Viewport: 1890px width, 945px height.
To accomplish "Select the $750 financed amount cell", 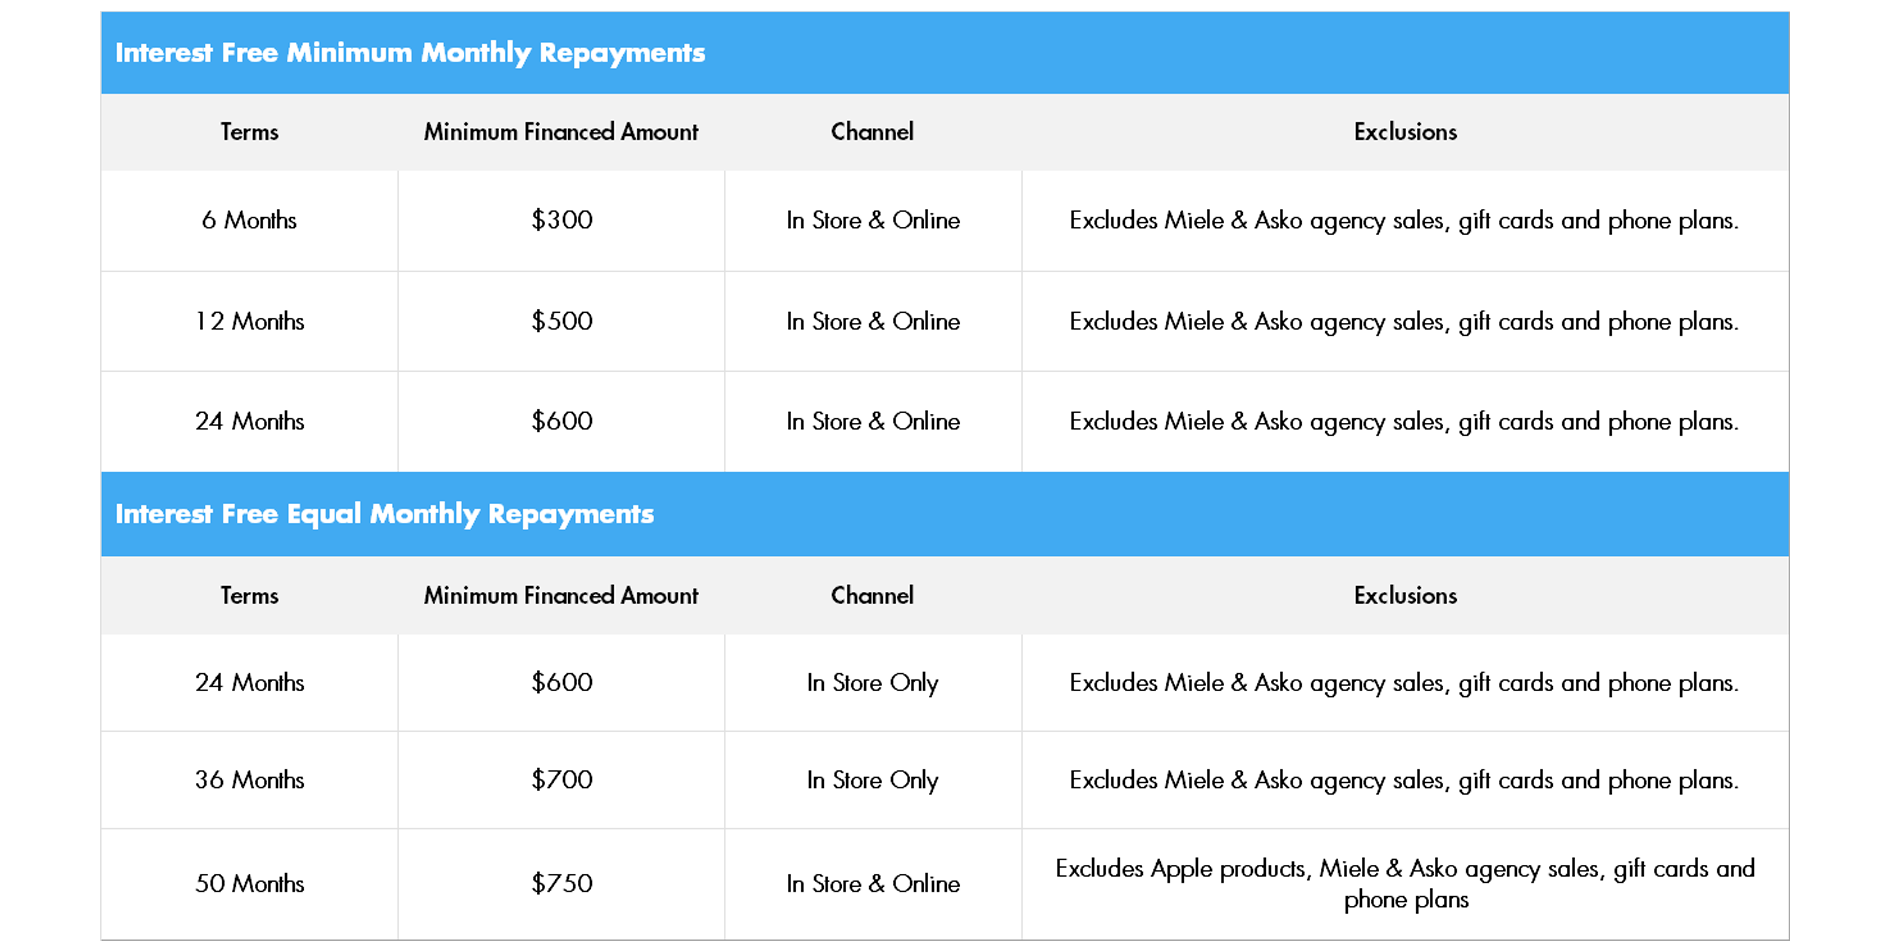I will (562, 883).
